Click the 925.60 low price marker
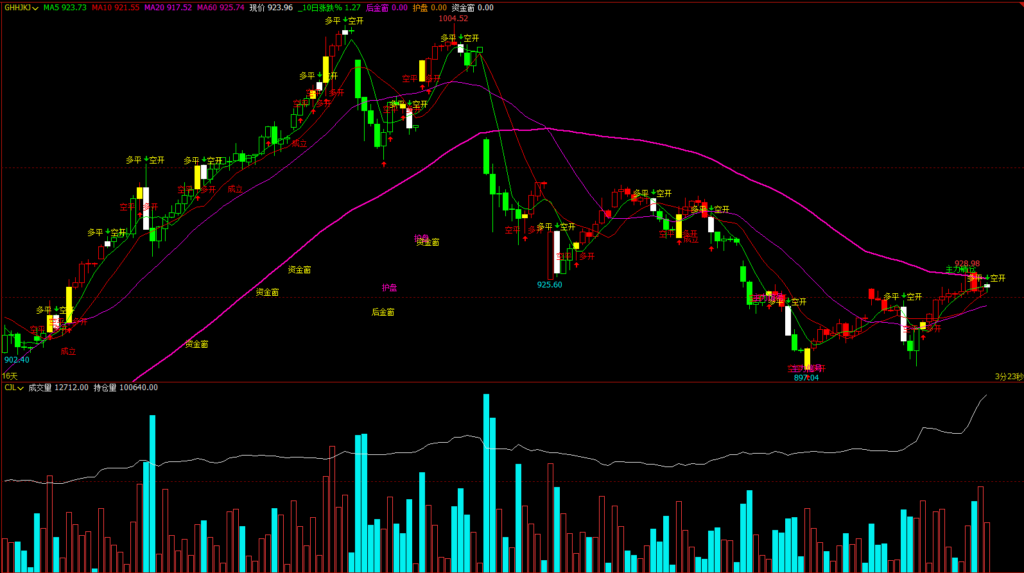Screen dimensions: 1024x573 [549, 284]
